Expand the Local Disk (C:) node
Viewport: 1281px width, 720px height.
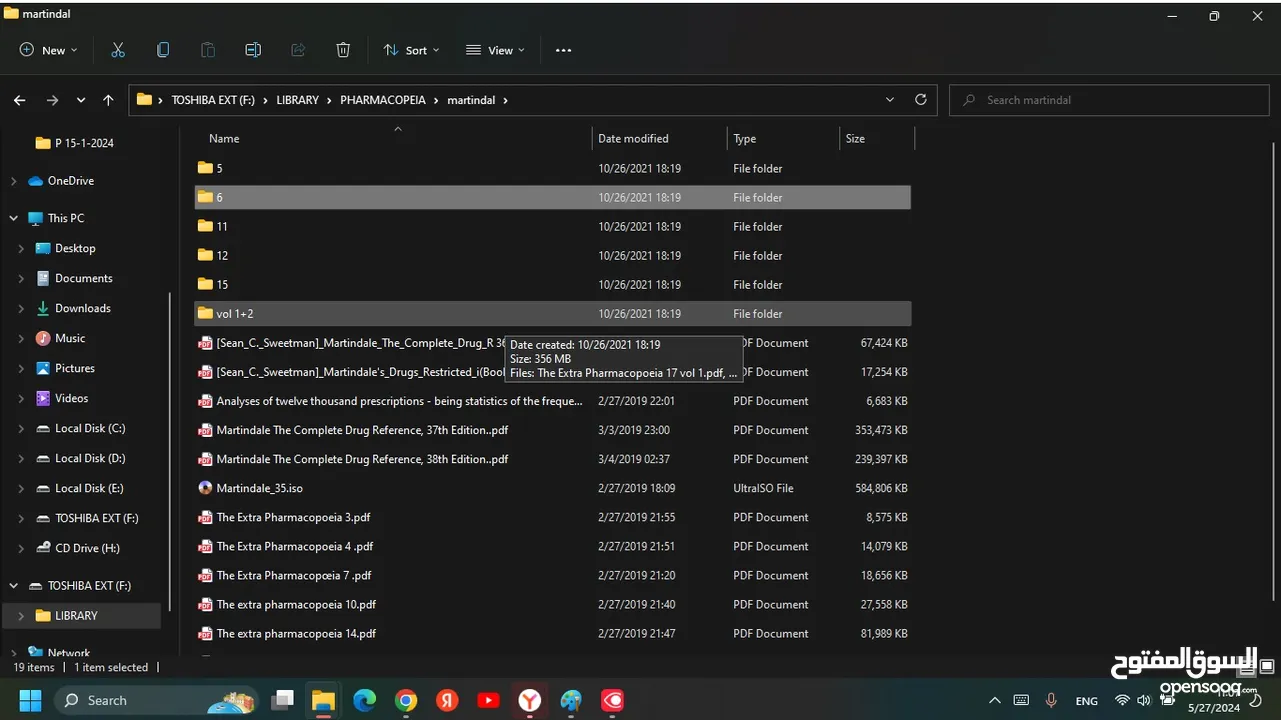[21, 428]
